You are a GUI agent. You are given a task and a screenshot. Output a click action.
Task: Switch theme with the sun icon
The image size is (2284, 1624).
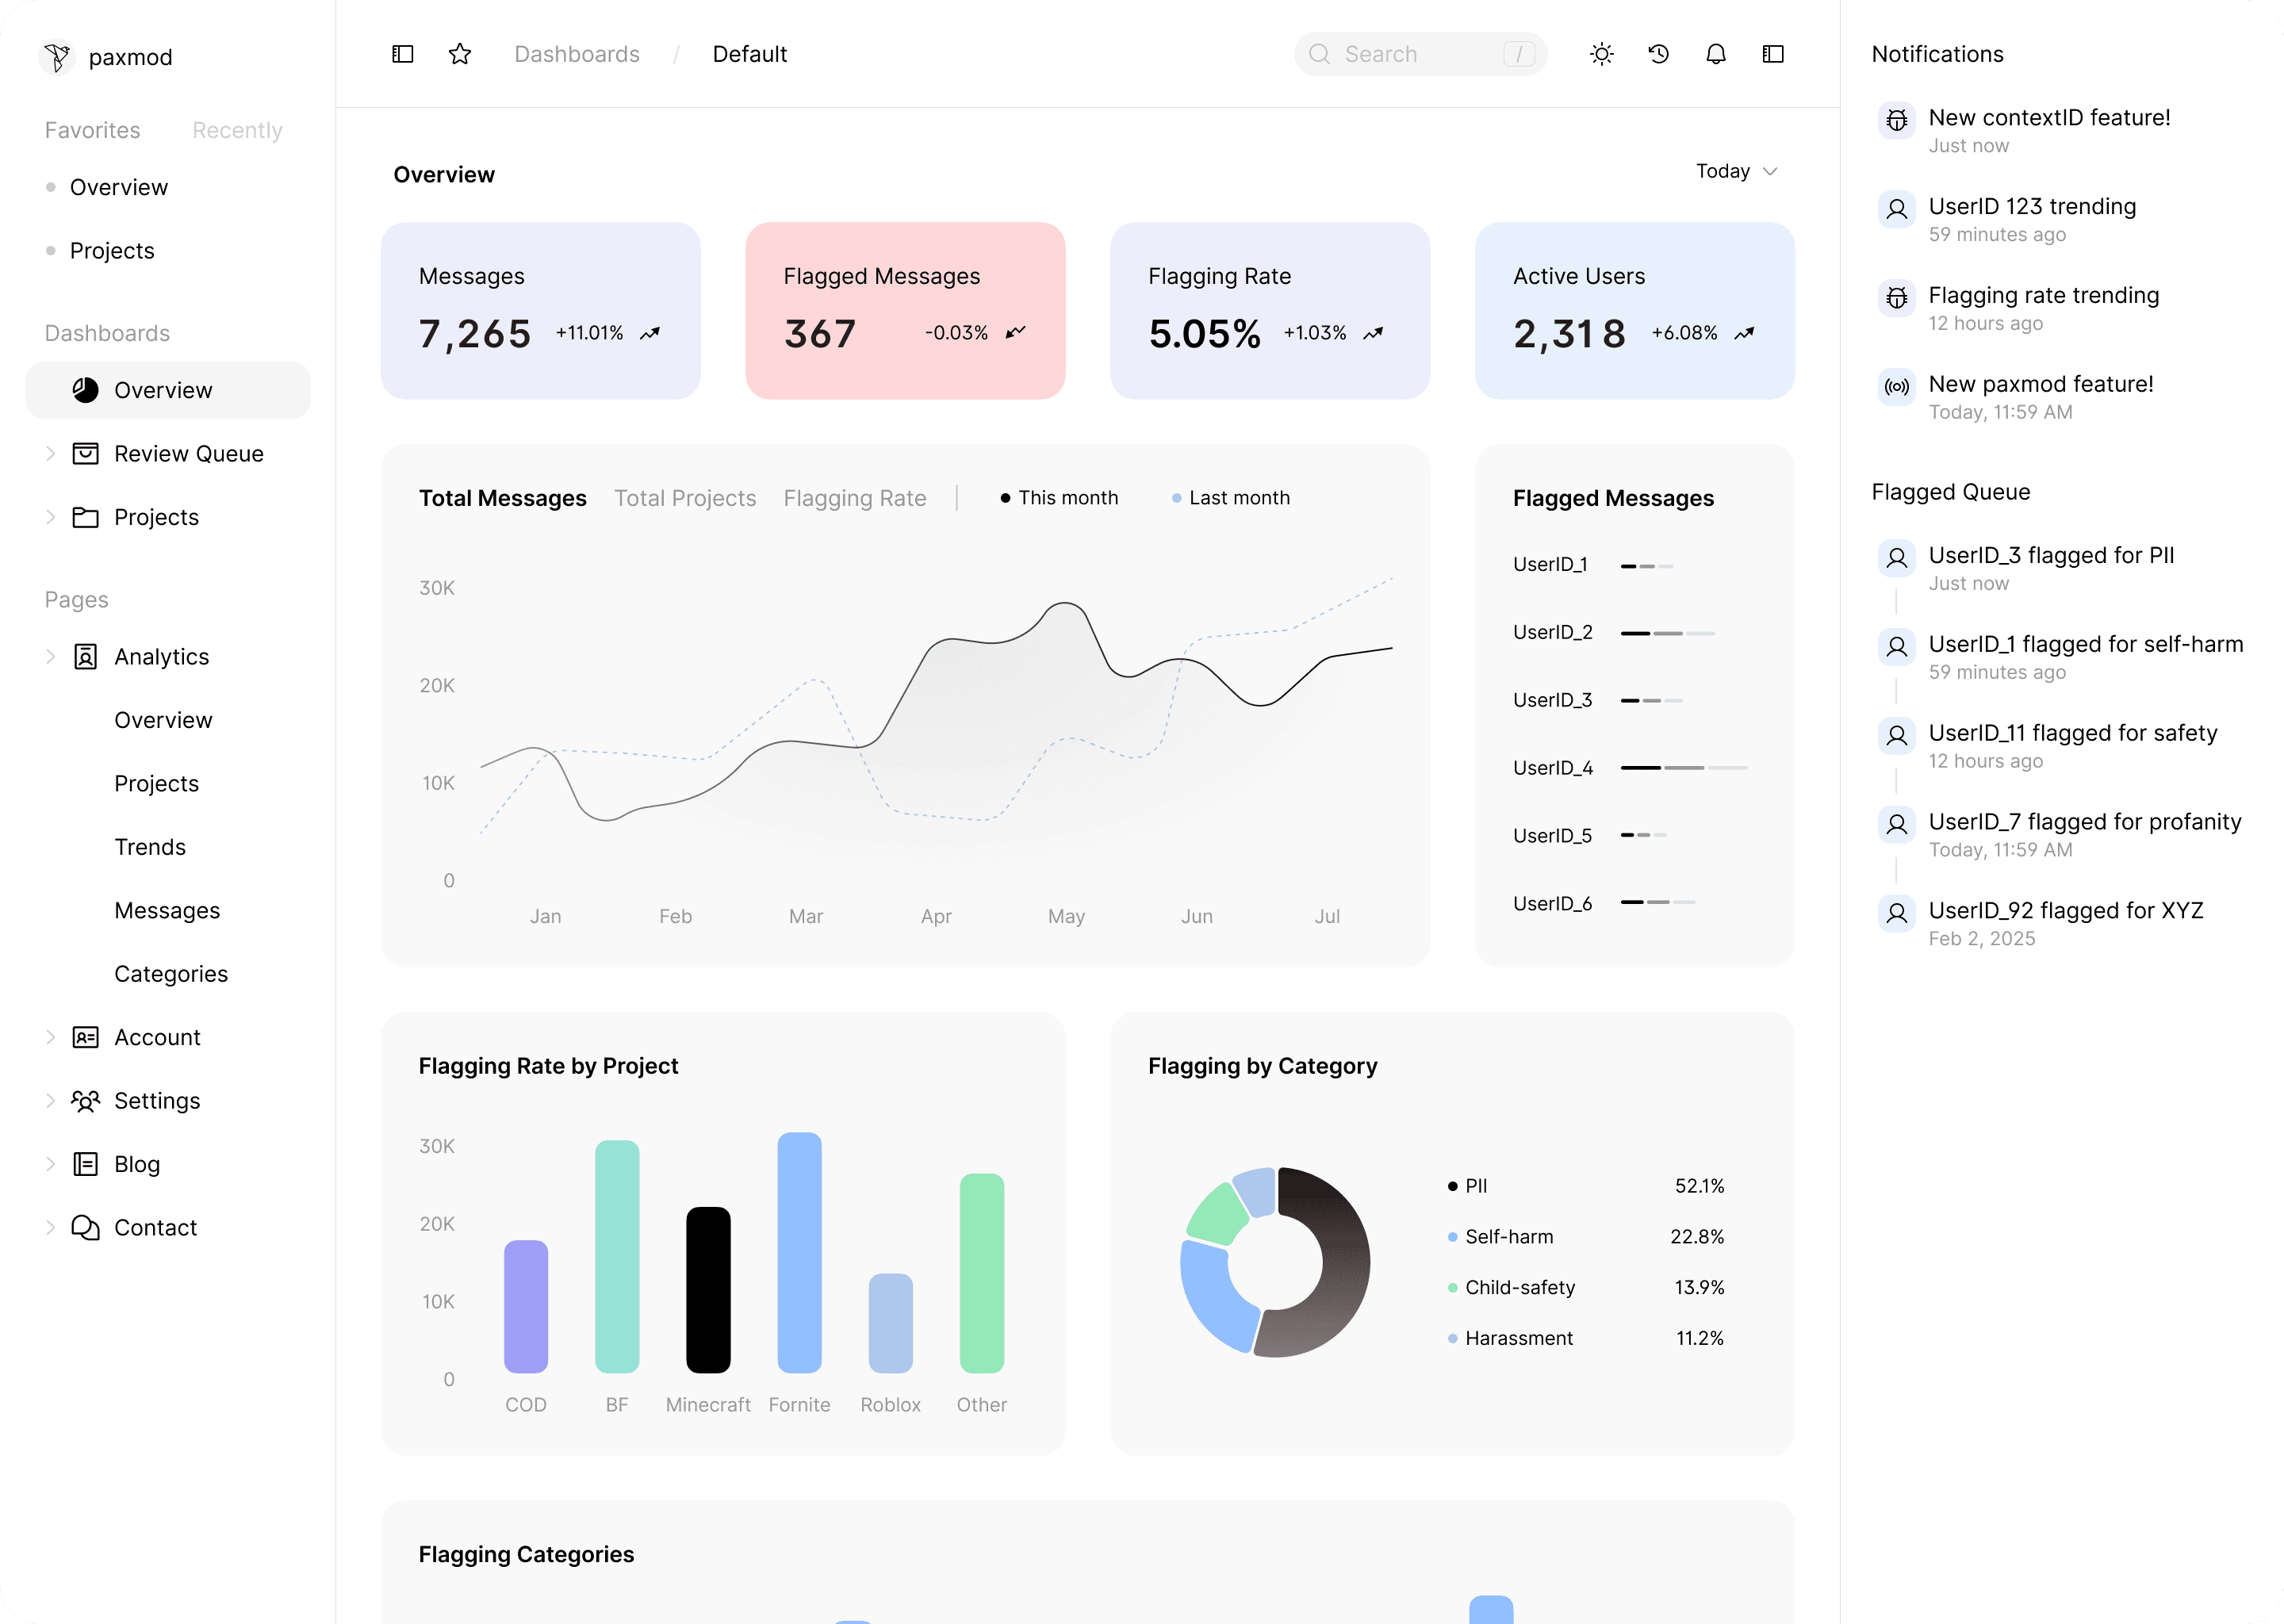pyautogui.click(x=1602, y=54)
